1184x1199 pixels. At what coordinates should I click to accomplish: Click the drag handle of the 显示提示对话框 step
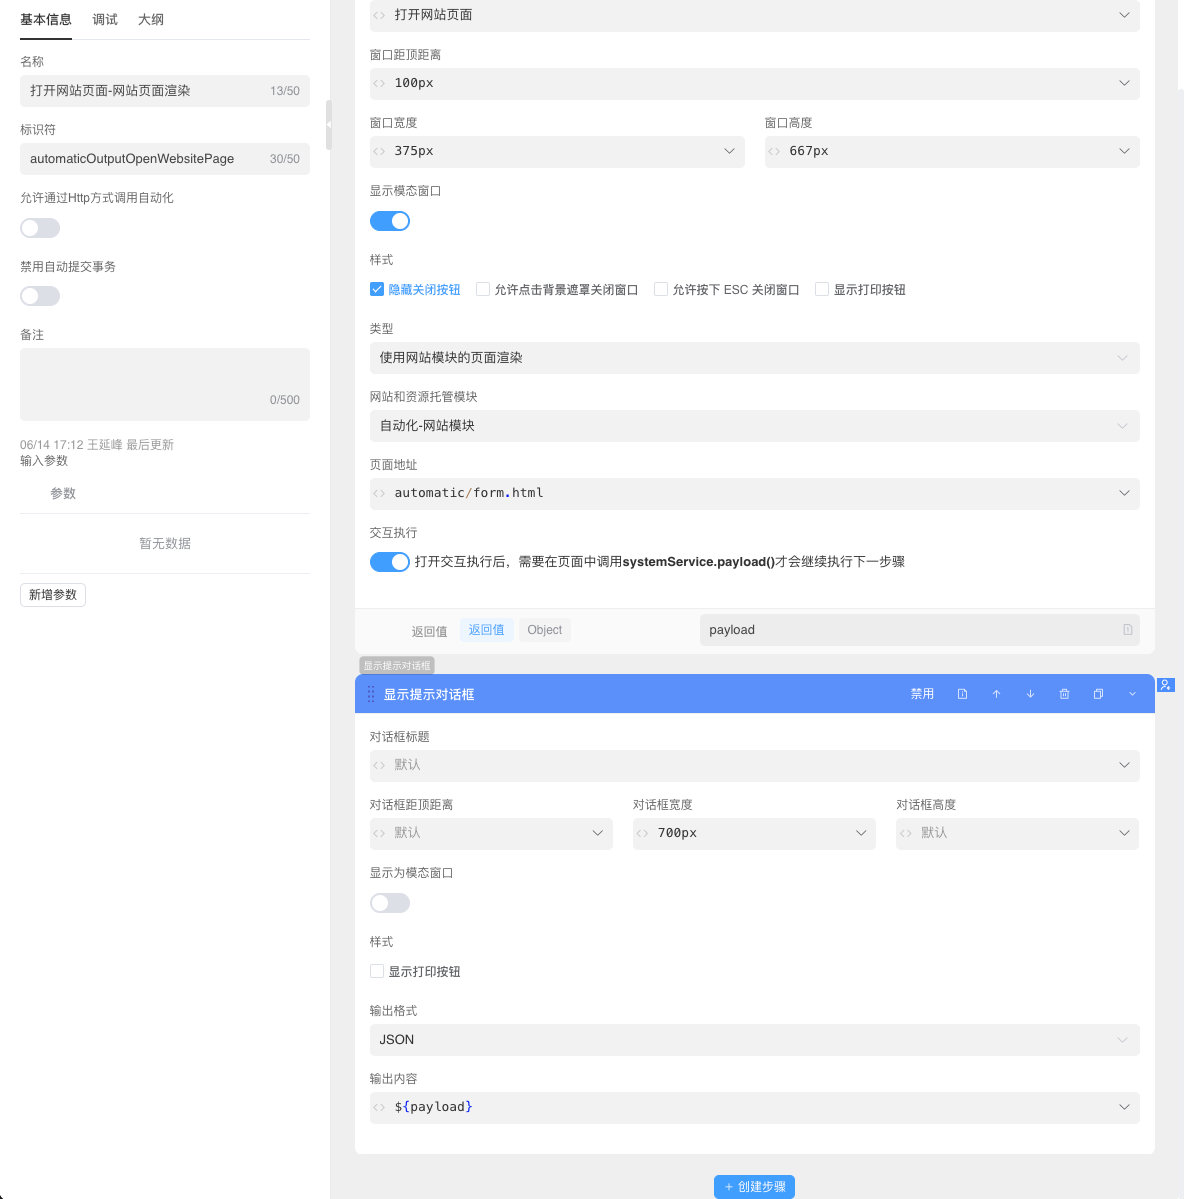(371, 694)
